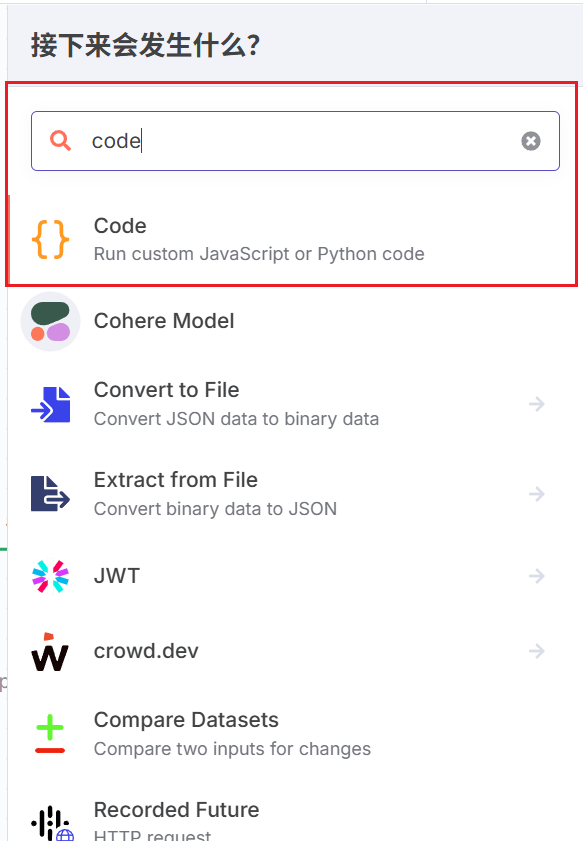Expand JWT actions arrow
This screenshot has height=841, width=583.
click(536, 576)
